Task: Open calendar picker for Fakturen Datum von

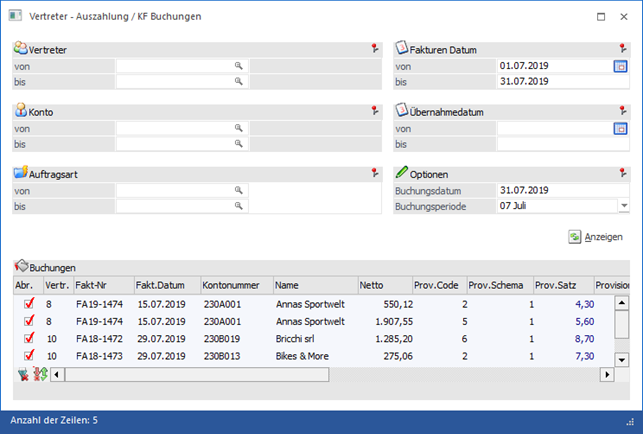Action: coord(620,66)
